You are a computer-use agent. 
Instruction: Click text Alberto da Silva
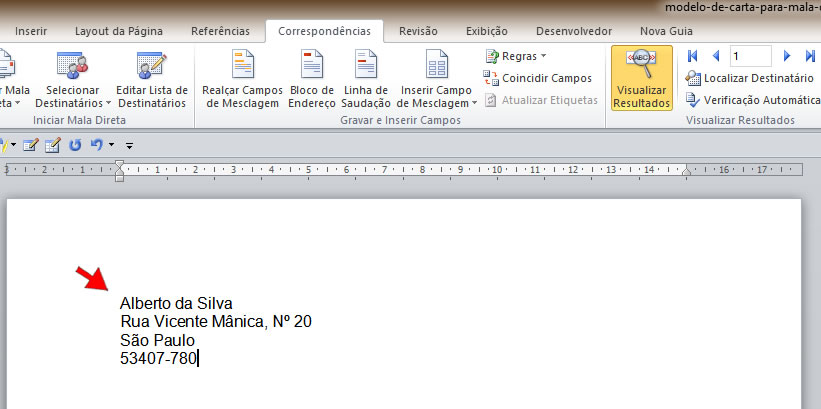point(176,303)
